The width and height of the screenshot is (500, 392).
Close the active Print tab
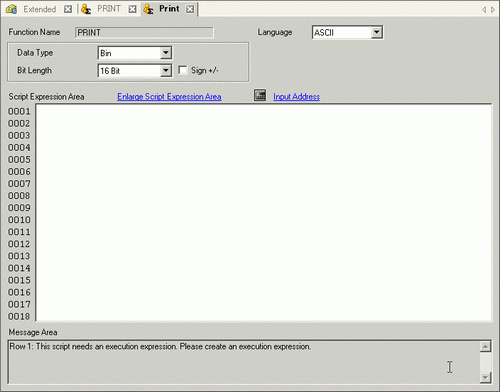coord(190,9)
